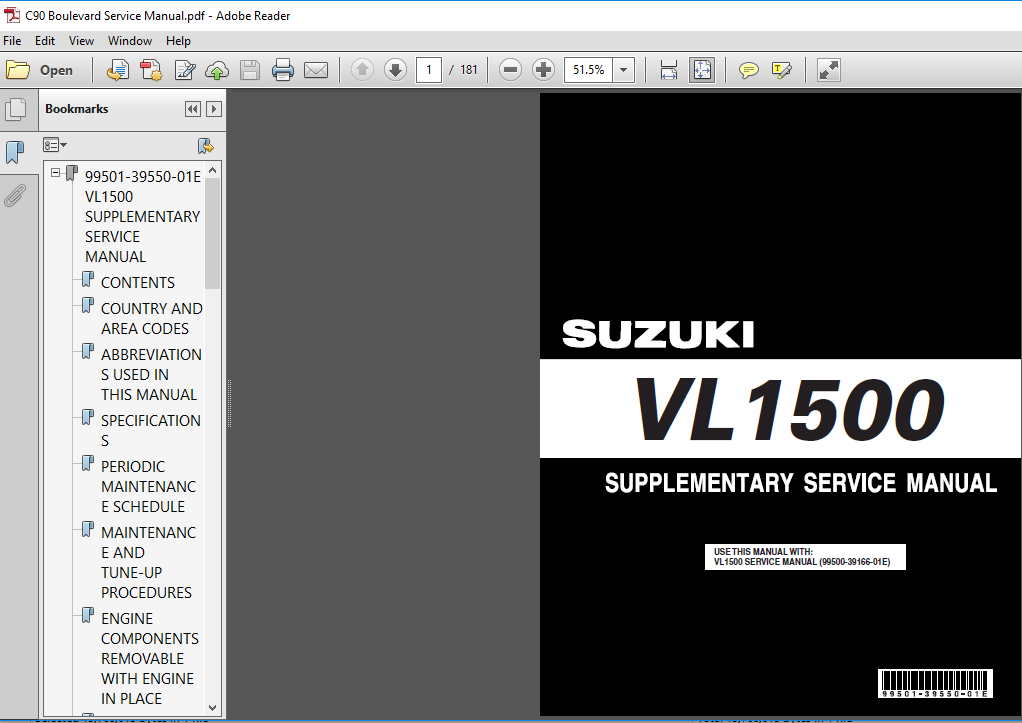1022x723 pixels.
Task: Click the Bookmarks panel title
Action: point(76,109)
